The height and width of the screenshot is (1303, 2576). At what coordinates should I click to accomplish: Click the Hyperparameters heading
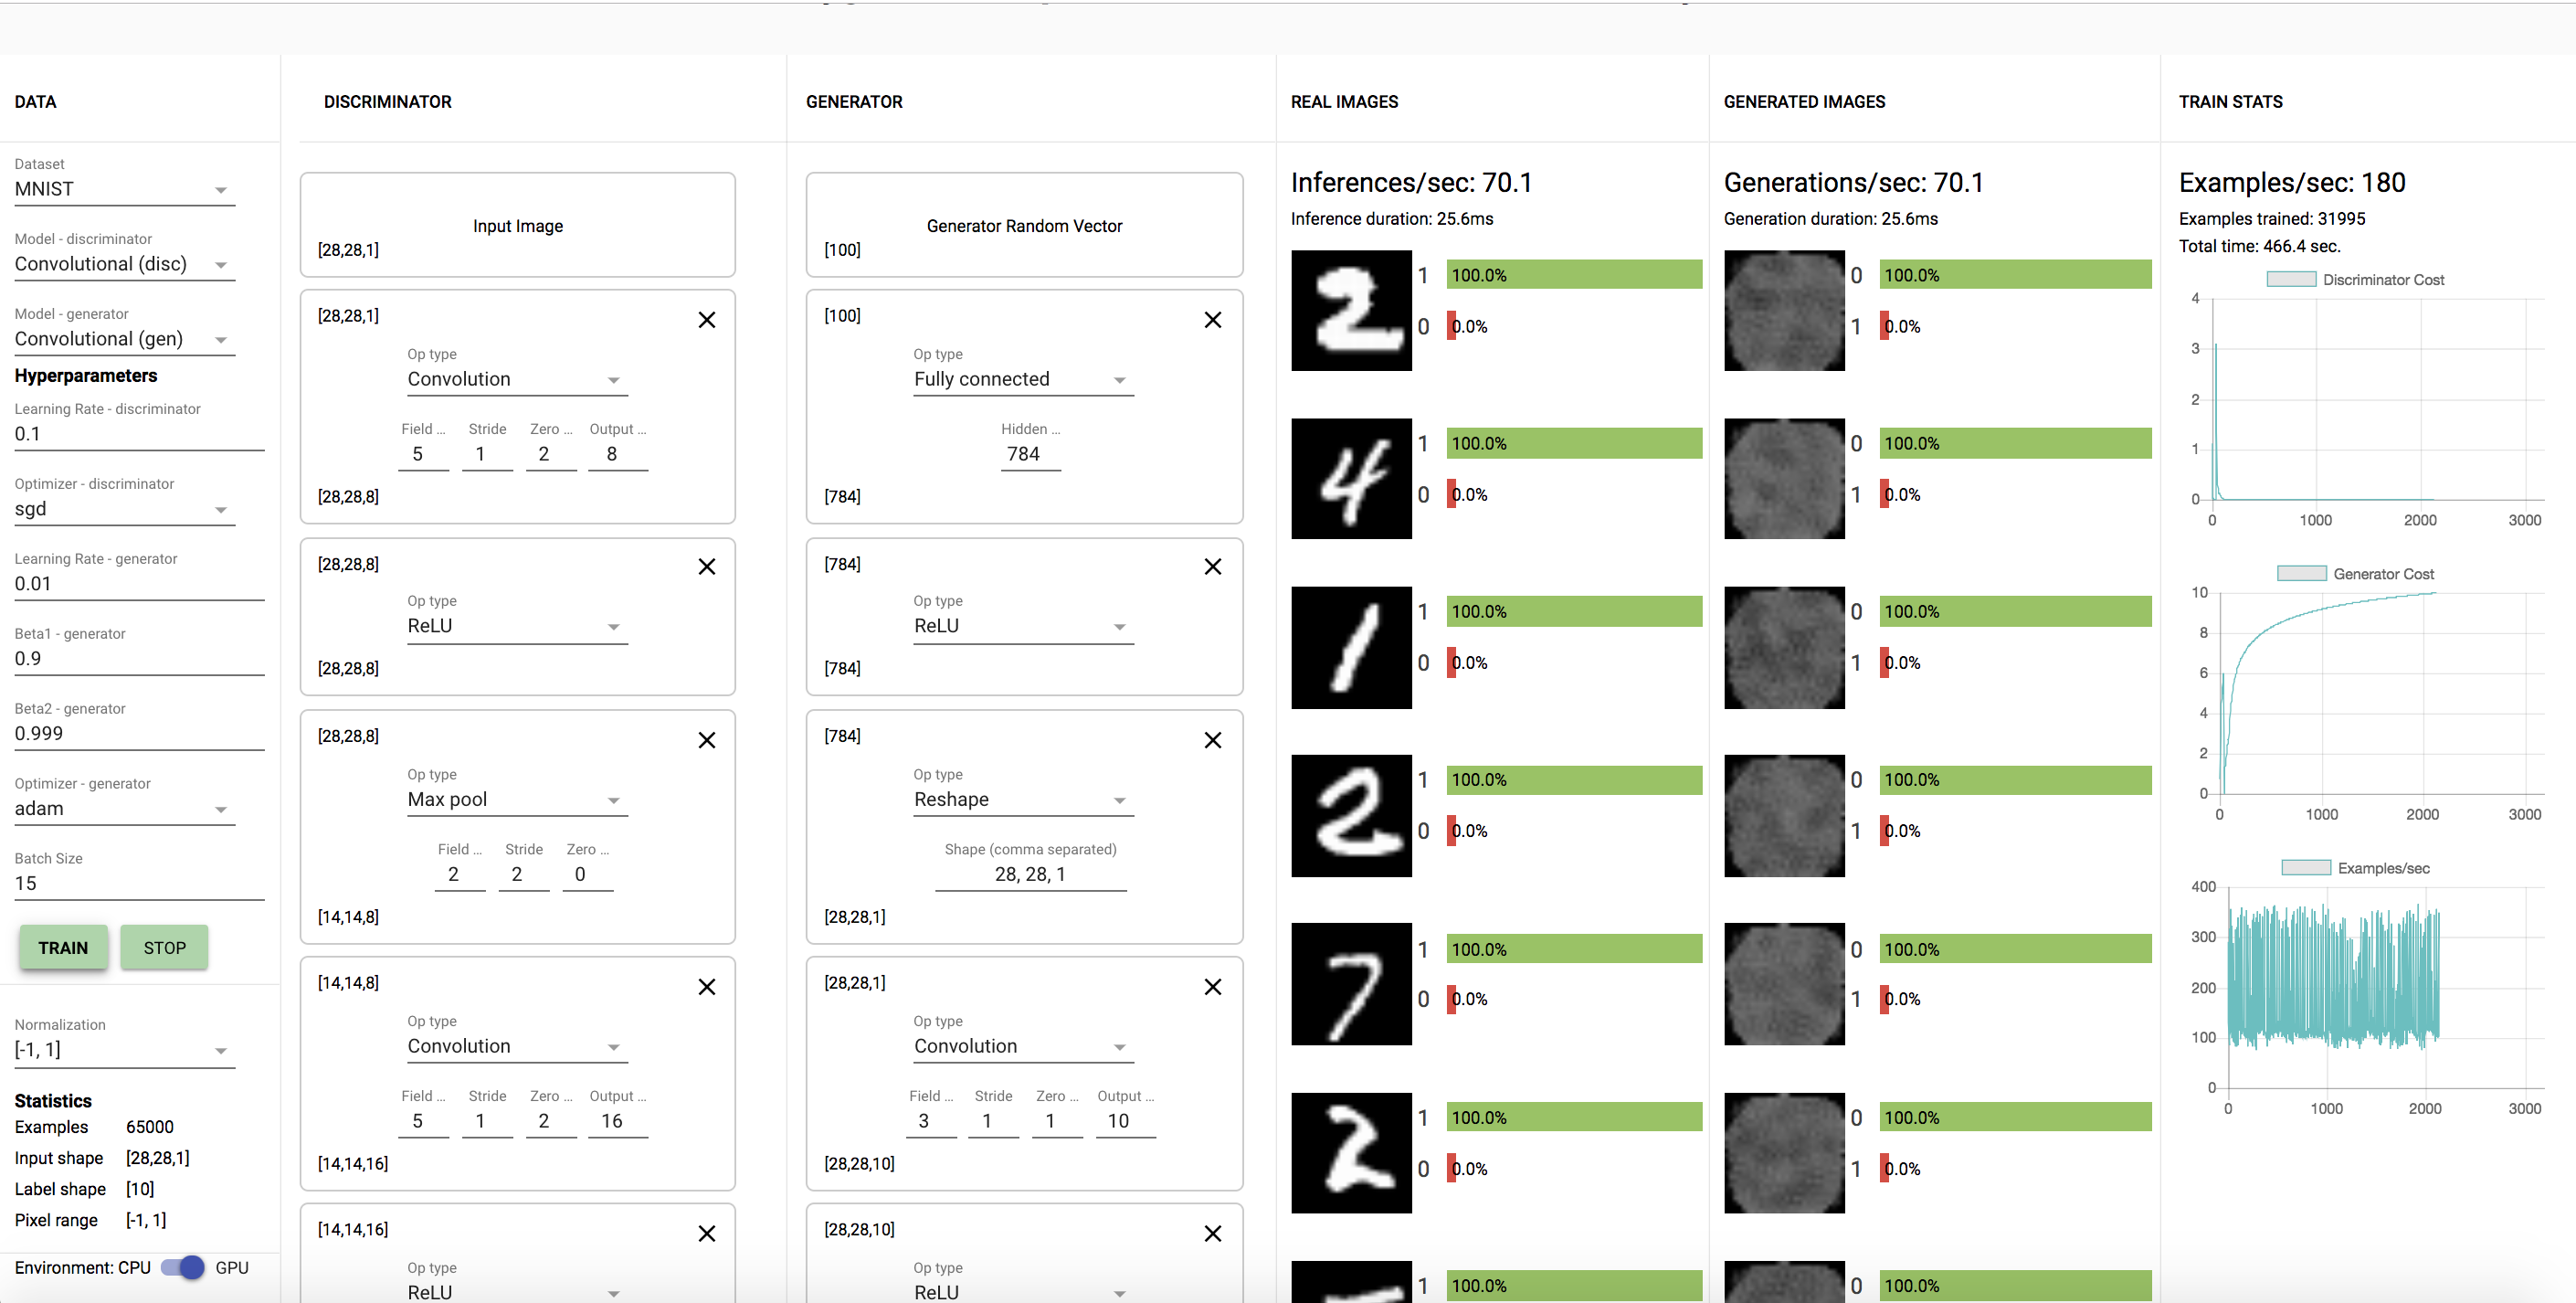pos(86,376)
